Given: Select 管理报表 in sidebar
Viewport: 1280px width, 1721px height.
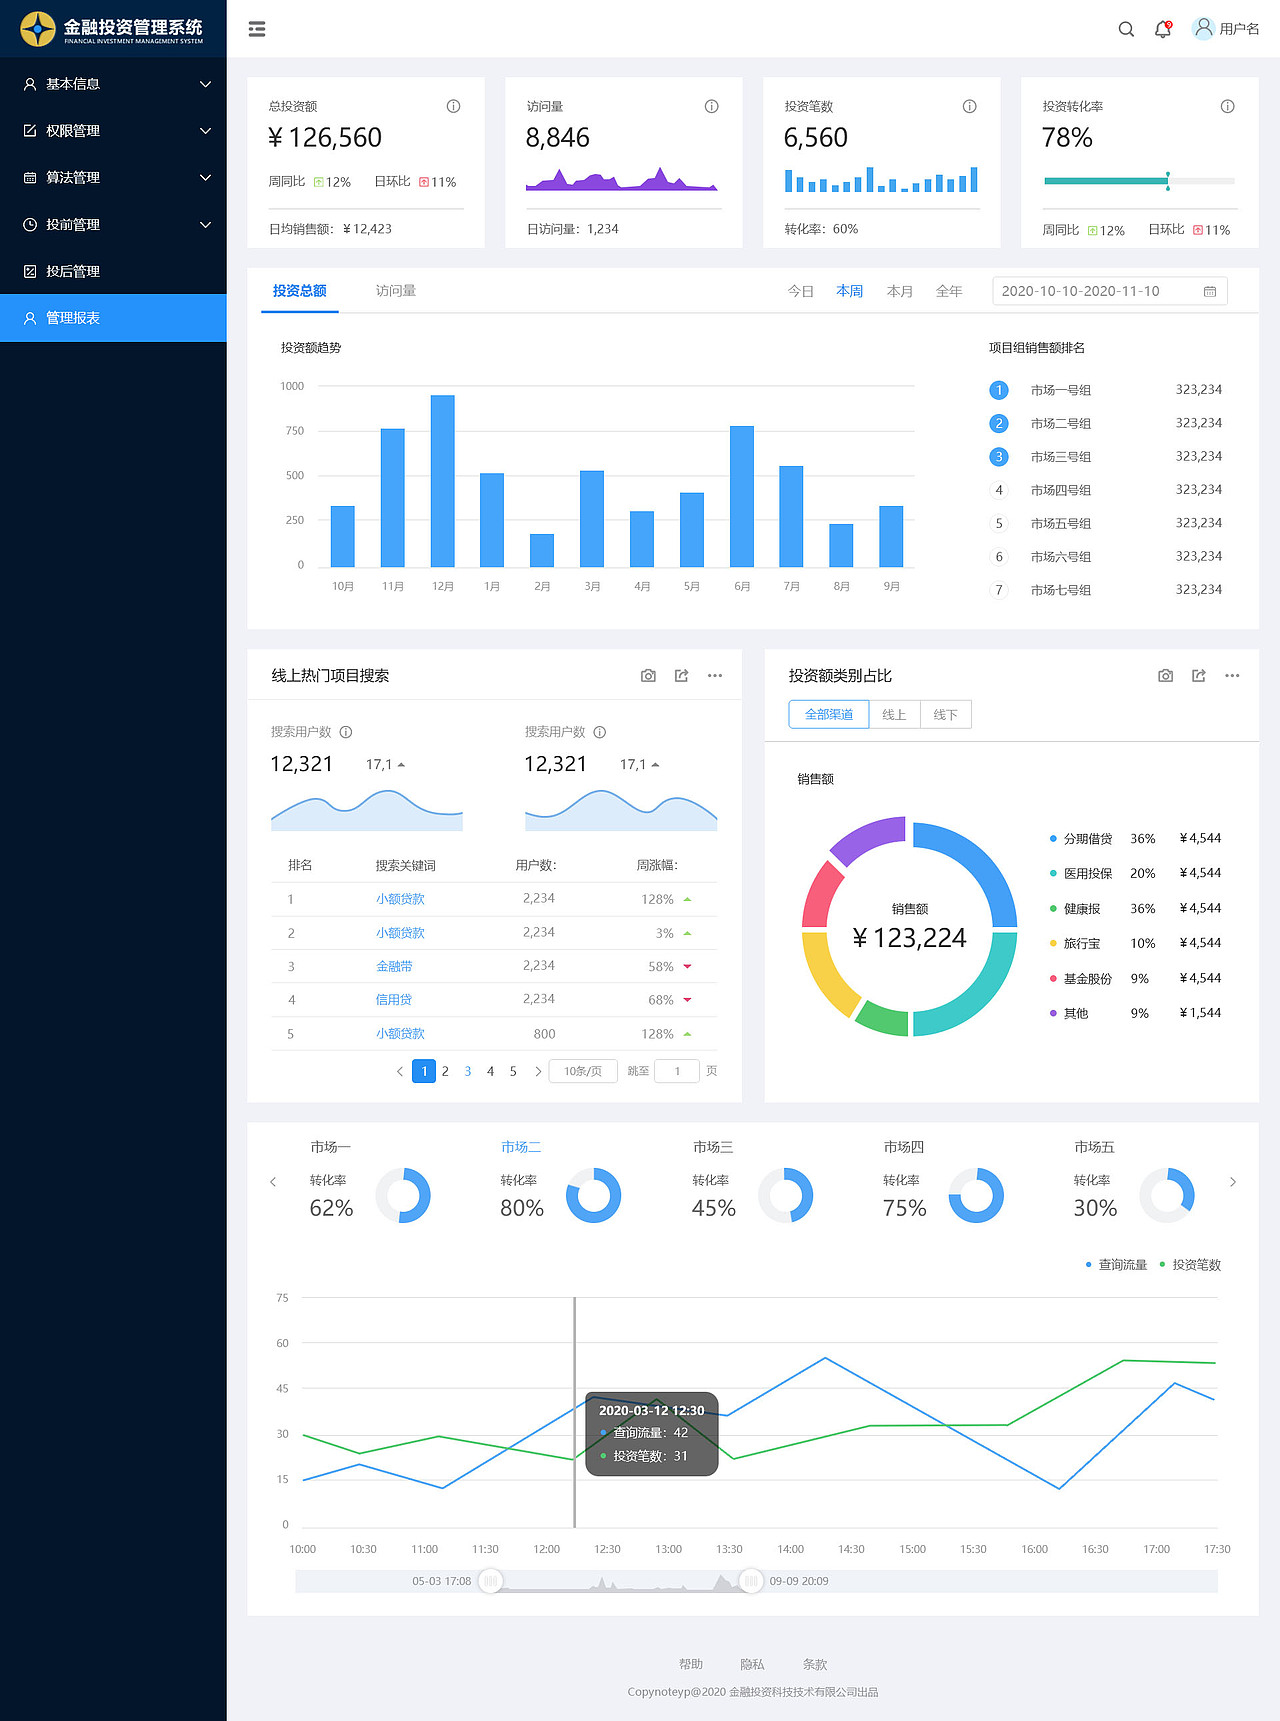Looking at the screenshot, I should pyautogui.click(x=113, y=318).
